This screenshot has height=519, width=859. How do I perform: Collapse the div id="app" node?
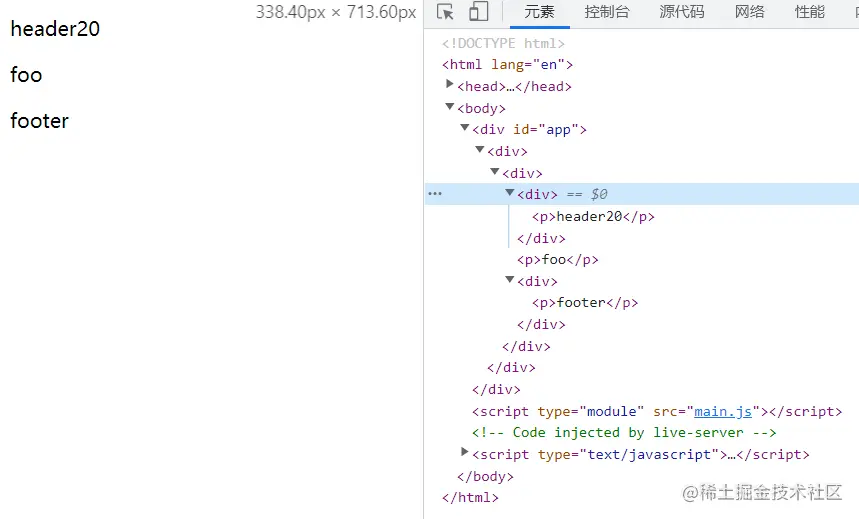(x=465, y=127)
